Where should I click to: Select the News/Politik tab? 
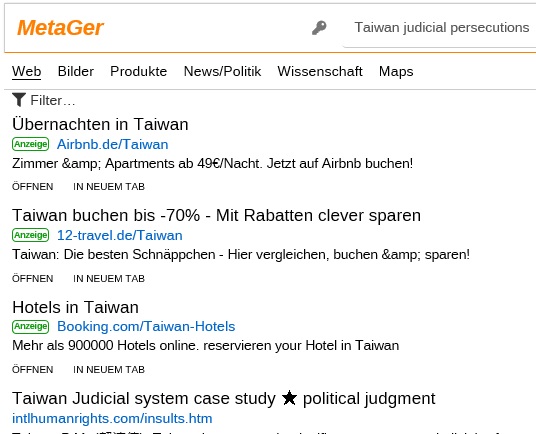point(222,71)
